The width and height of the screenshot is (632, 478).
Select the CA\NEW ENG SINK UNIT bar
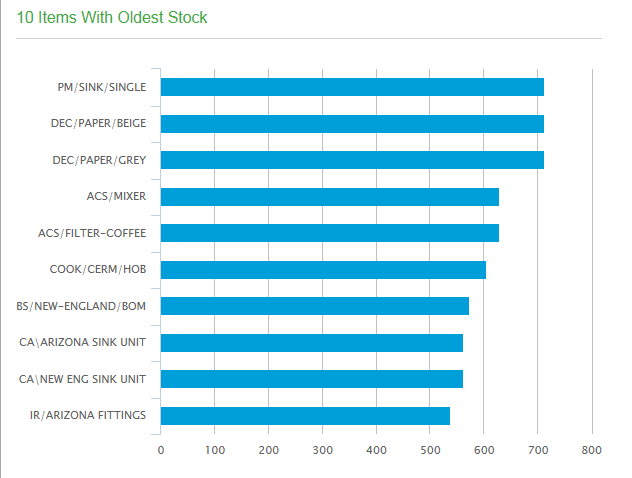pyautogui.click(x=312, y=379)
